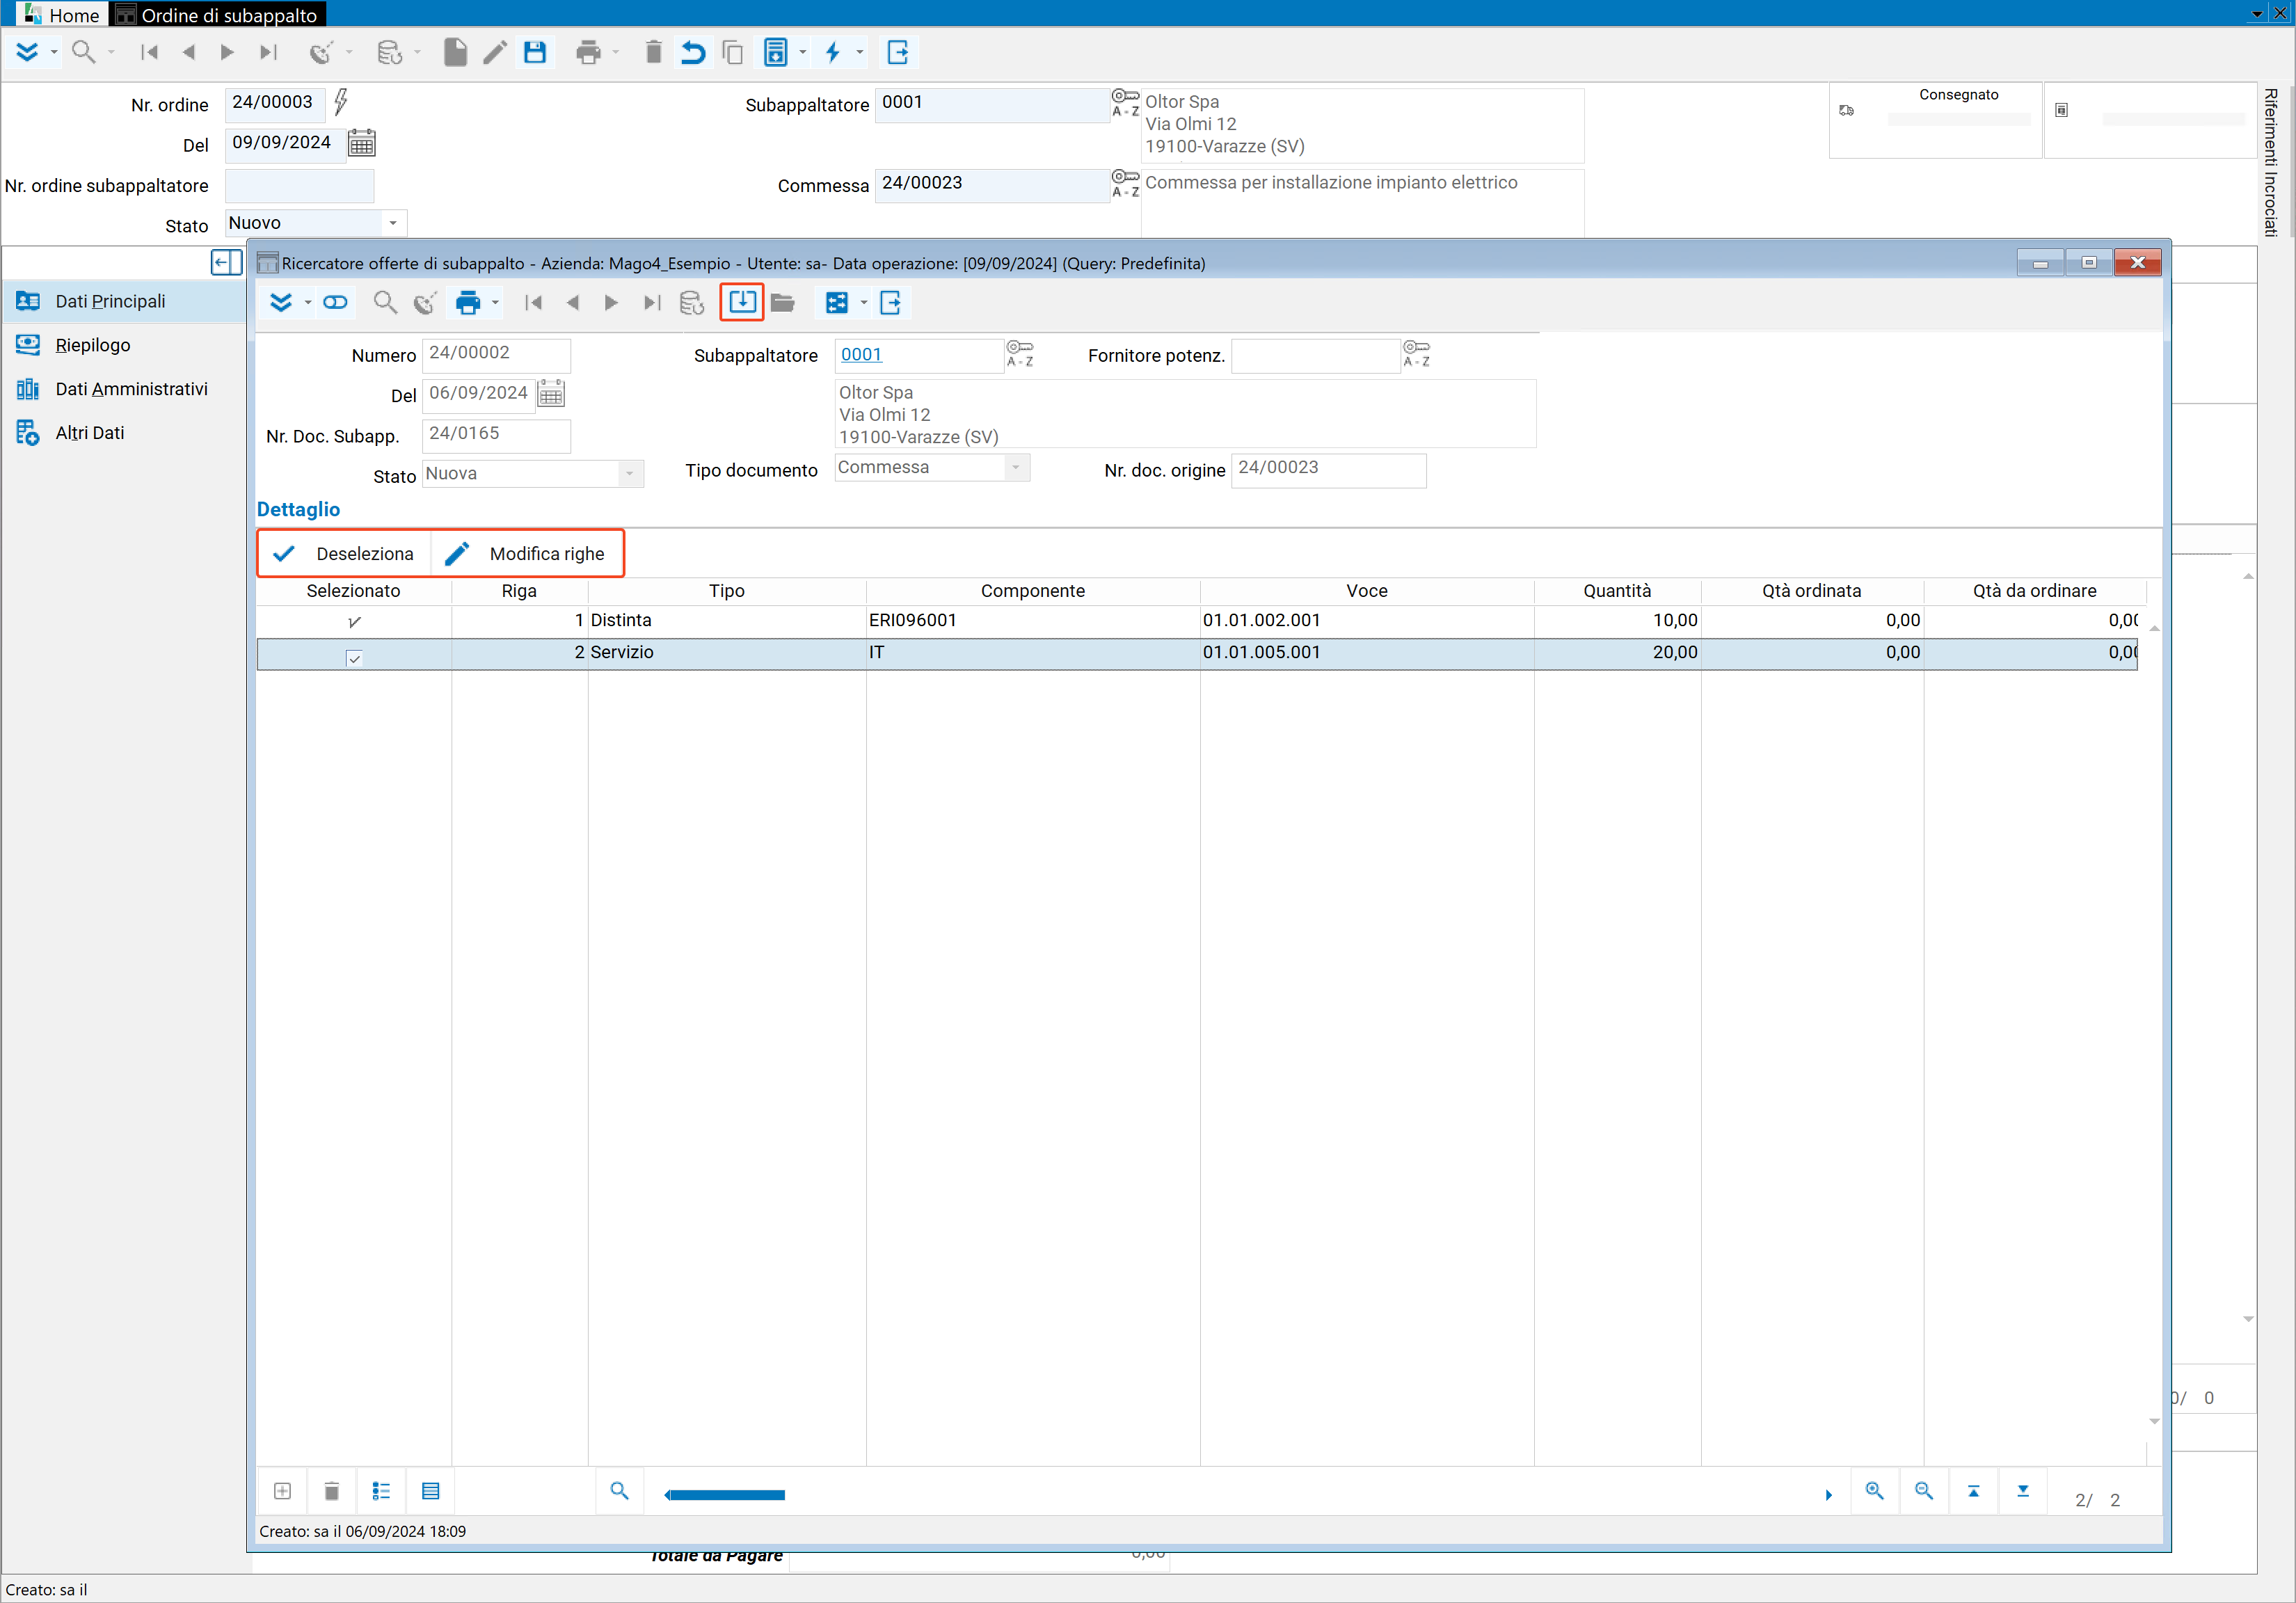Toggle Selezionato checkmark for Distinta row
The width and height of the screenshot is (2296, 1603).
pos(354,622)
